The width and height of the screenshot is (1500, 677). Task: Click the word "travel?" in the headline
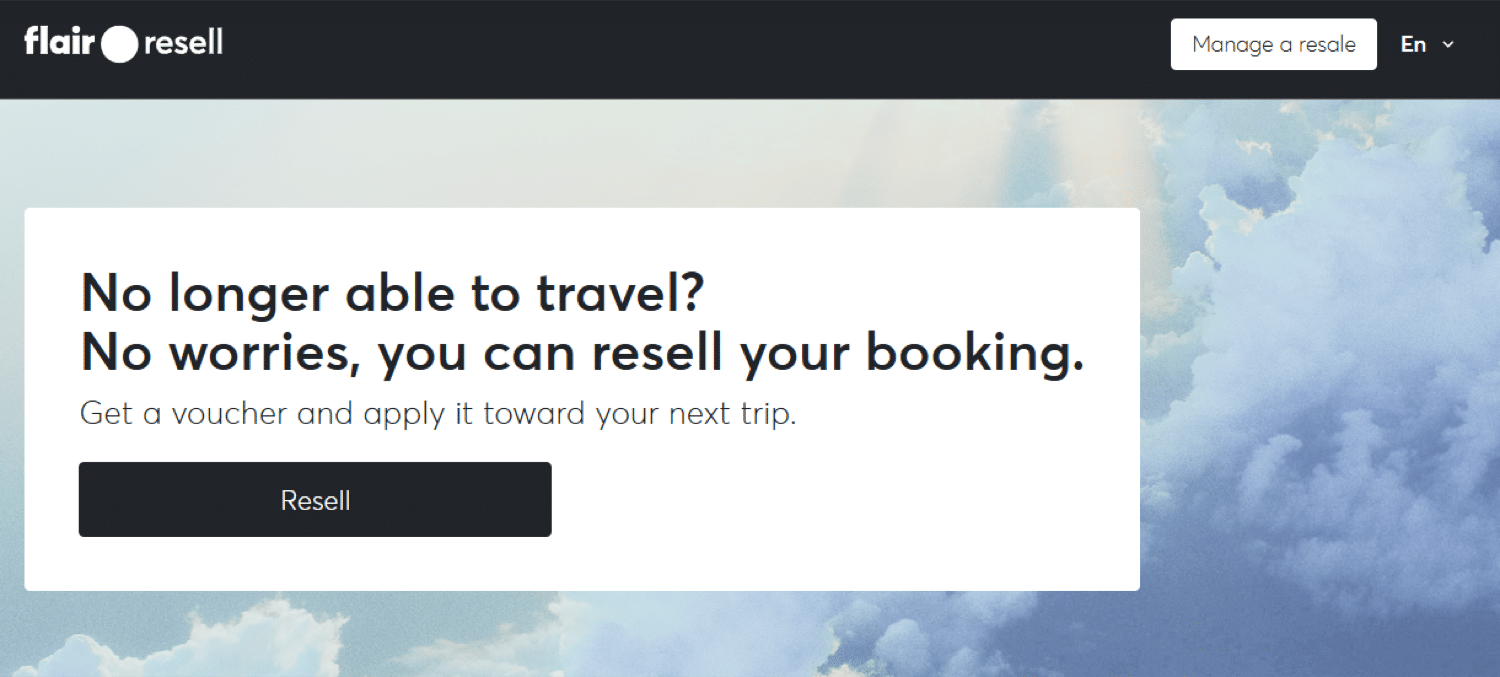(620, 293)
